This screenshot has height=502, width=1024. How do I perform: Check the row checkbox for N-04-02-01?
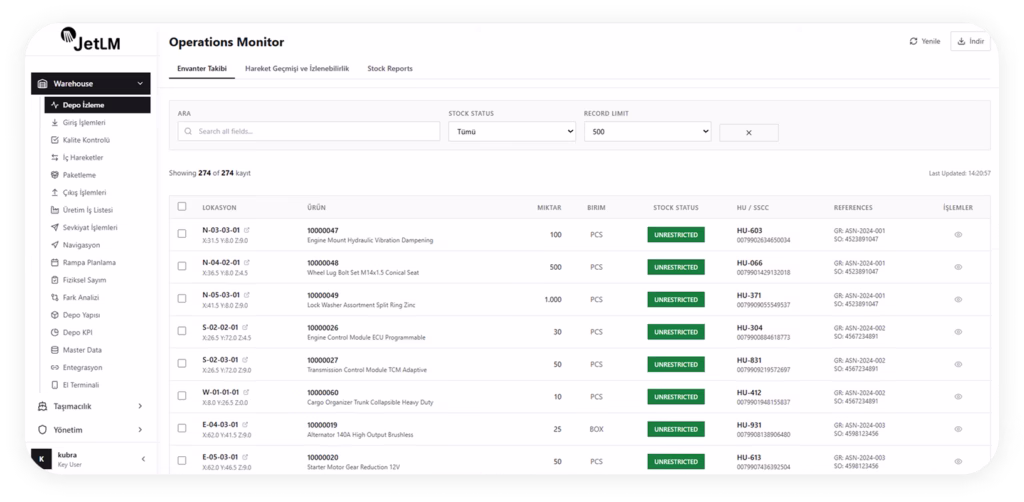click(181, 267)
